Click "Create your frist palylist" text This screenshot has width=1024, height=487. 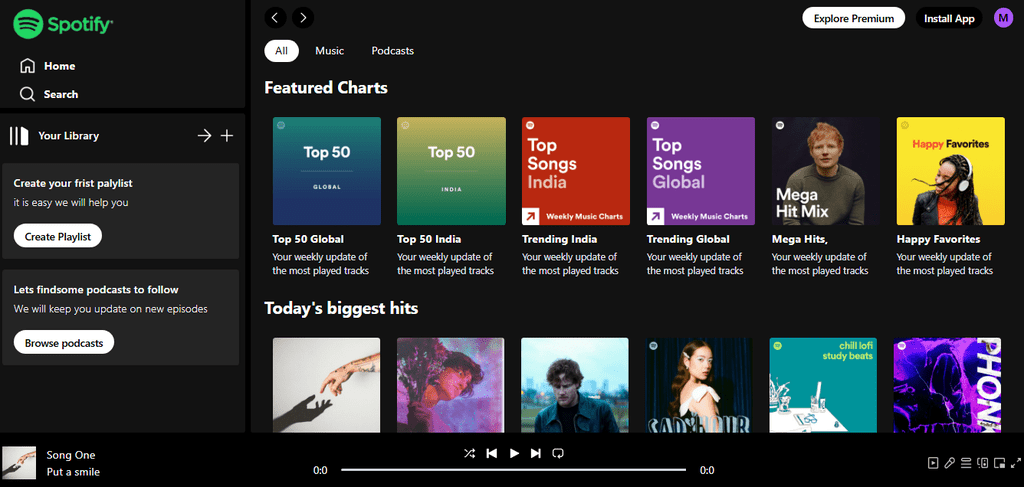(x=73, y=183)
